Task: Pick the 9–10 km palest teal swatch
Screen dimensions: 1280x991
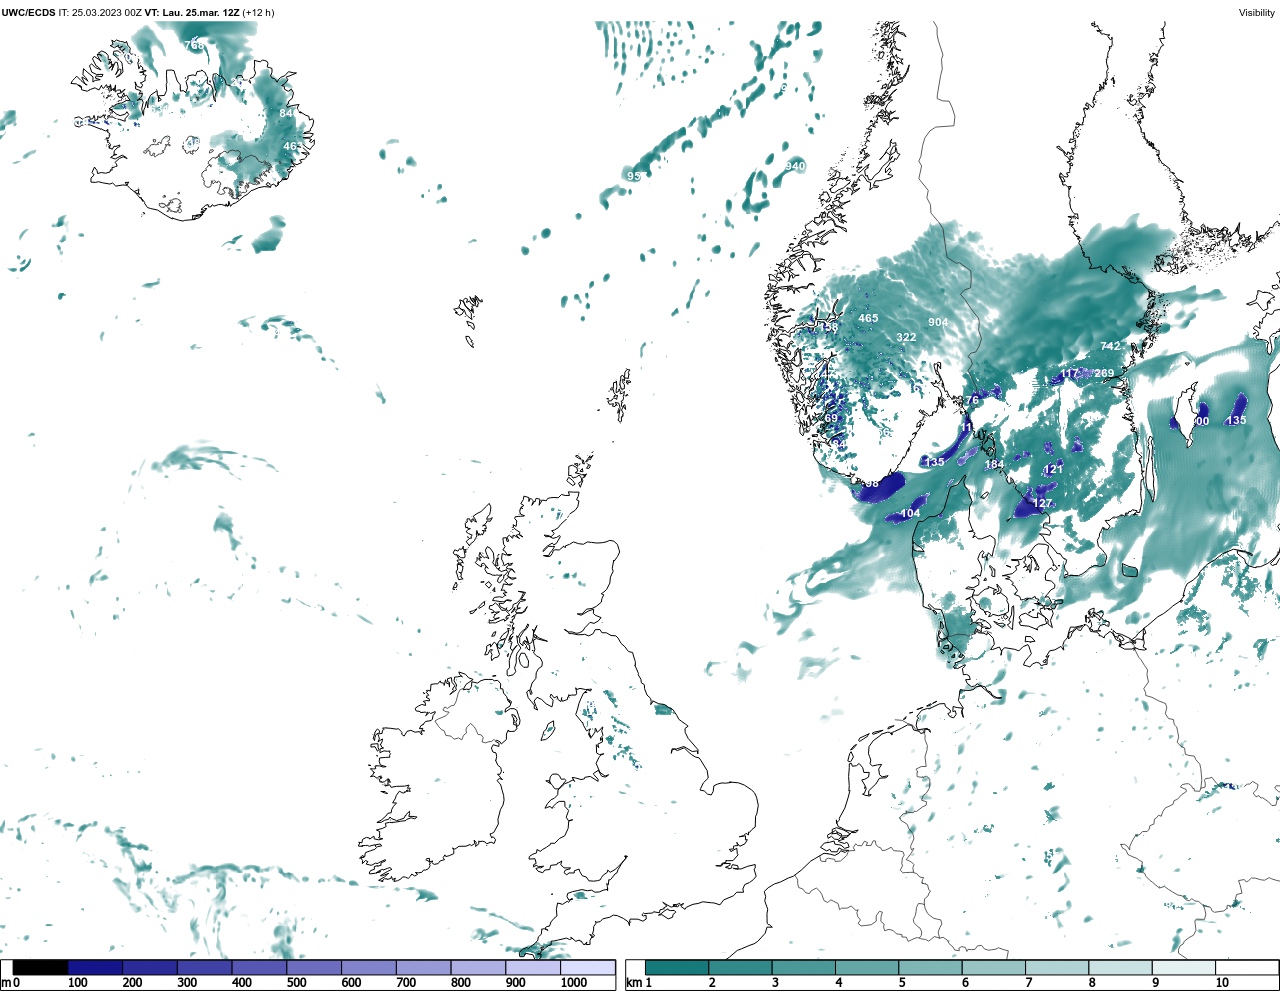Action: (1183, 968)
